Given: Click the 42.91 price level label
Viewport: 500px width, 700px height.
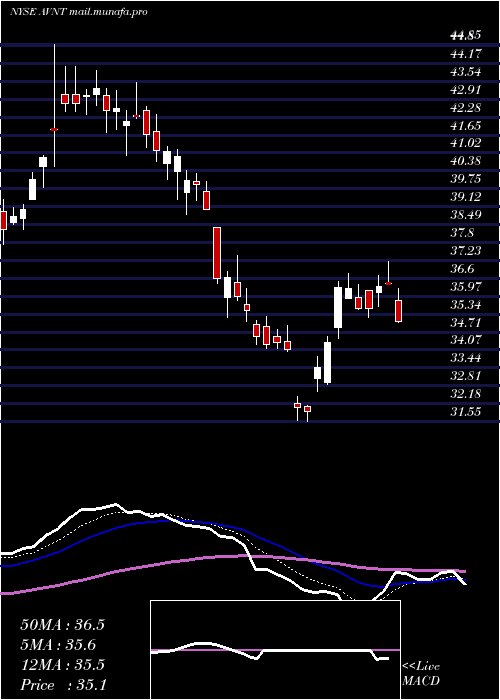Looking at the screenshot, I should (x=466, y=90).
